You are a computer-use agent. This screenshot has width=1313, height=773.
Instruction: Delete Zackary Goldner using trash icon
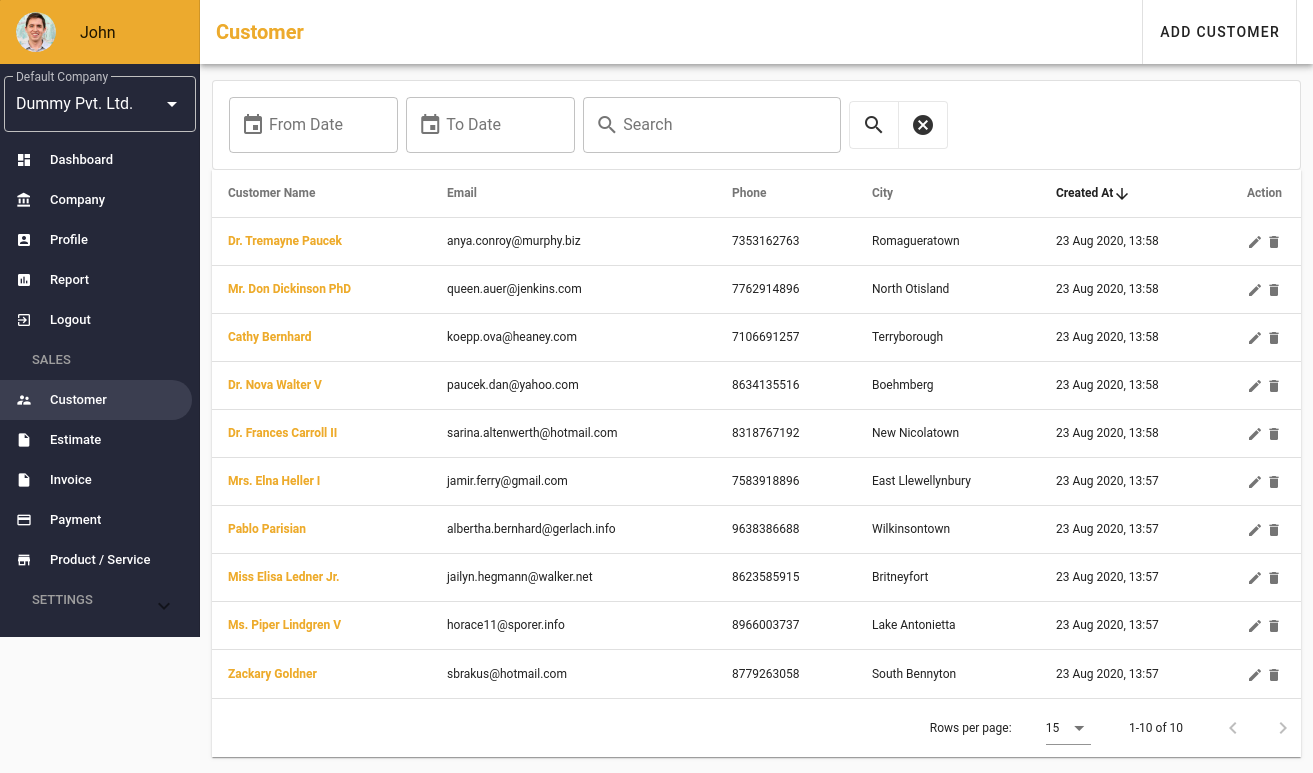tap(1274, 674)
